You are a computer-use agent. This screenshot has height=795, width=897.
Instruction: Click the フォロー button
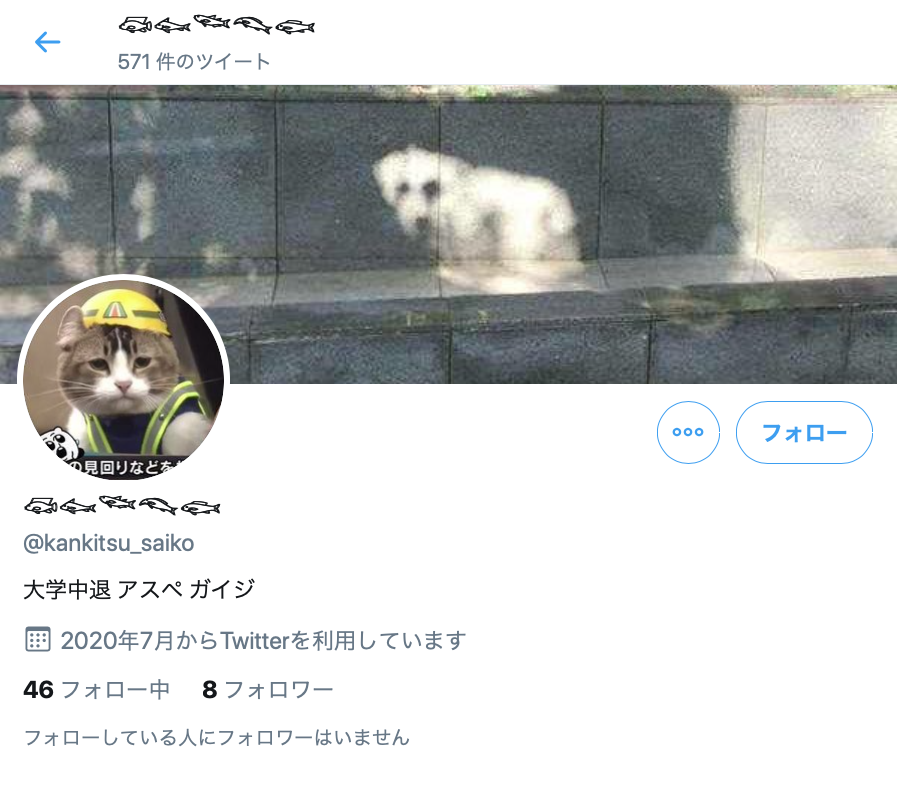[x=804, y=432]
